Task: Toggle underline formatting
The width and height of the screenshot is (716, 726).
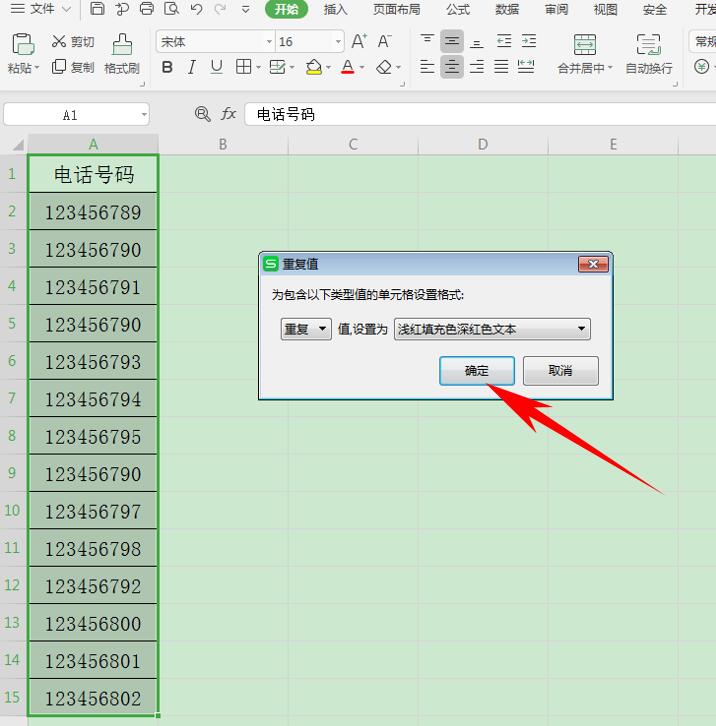Action: click(x=216, y=67)
